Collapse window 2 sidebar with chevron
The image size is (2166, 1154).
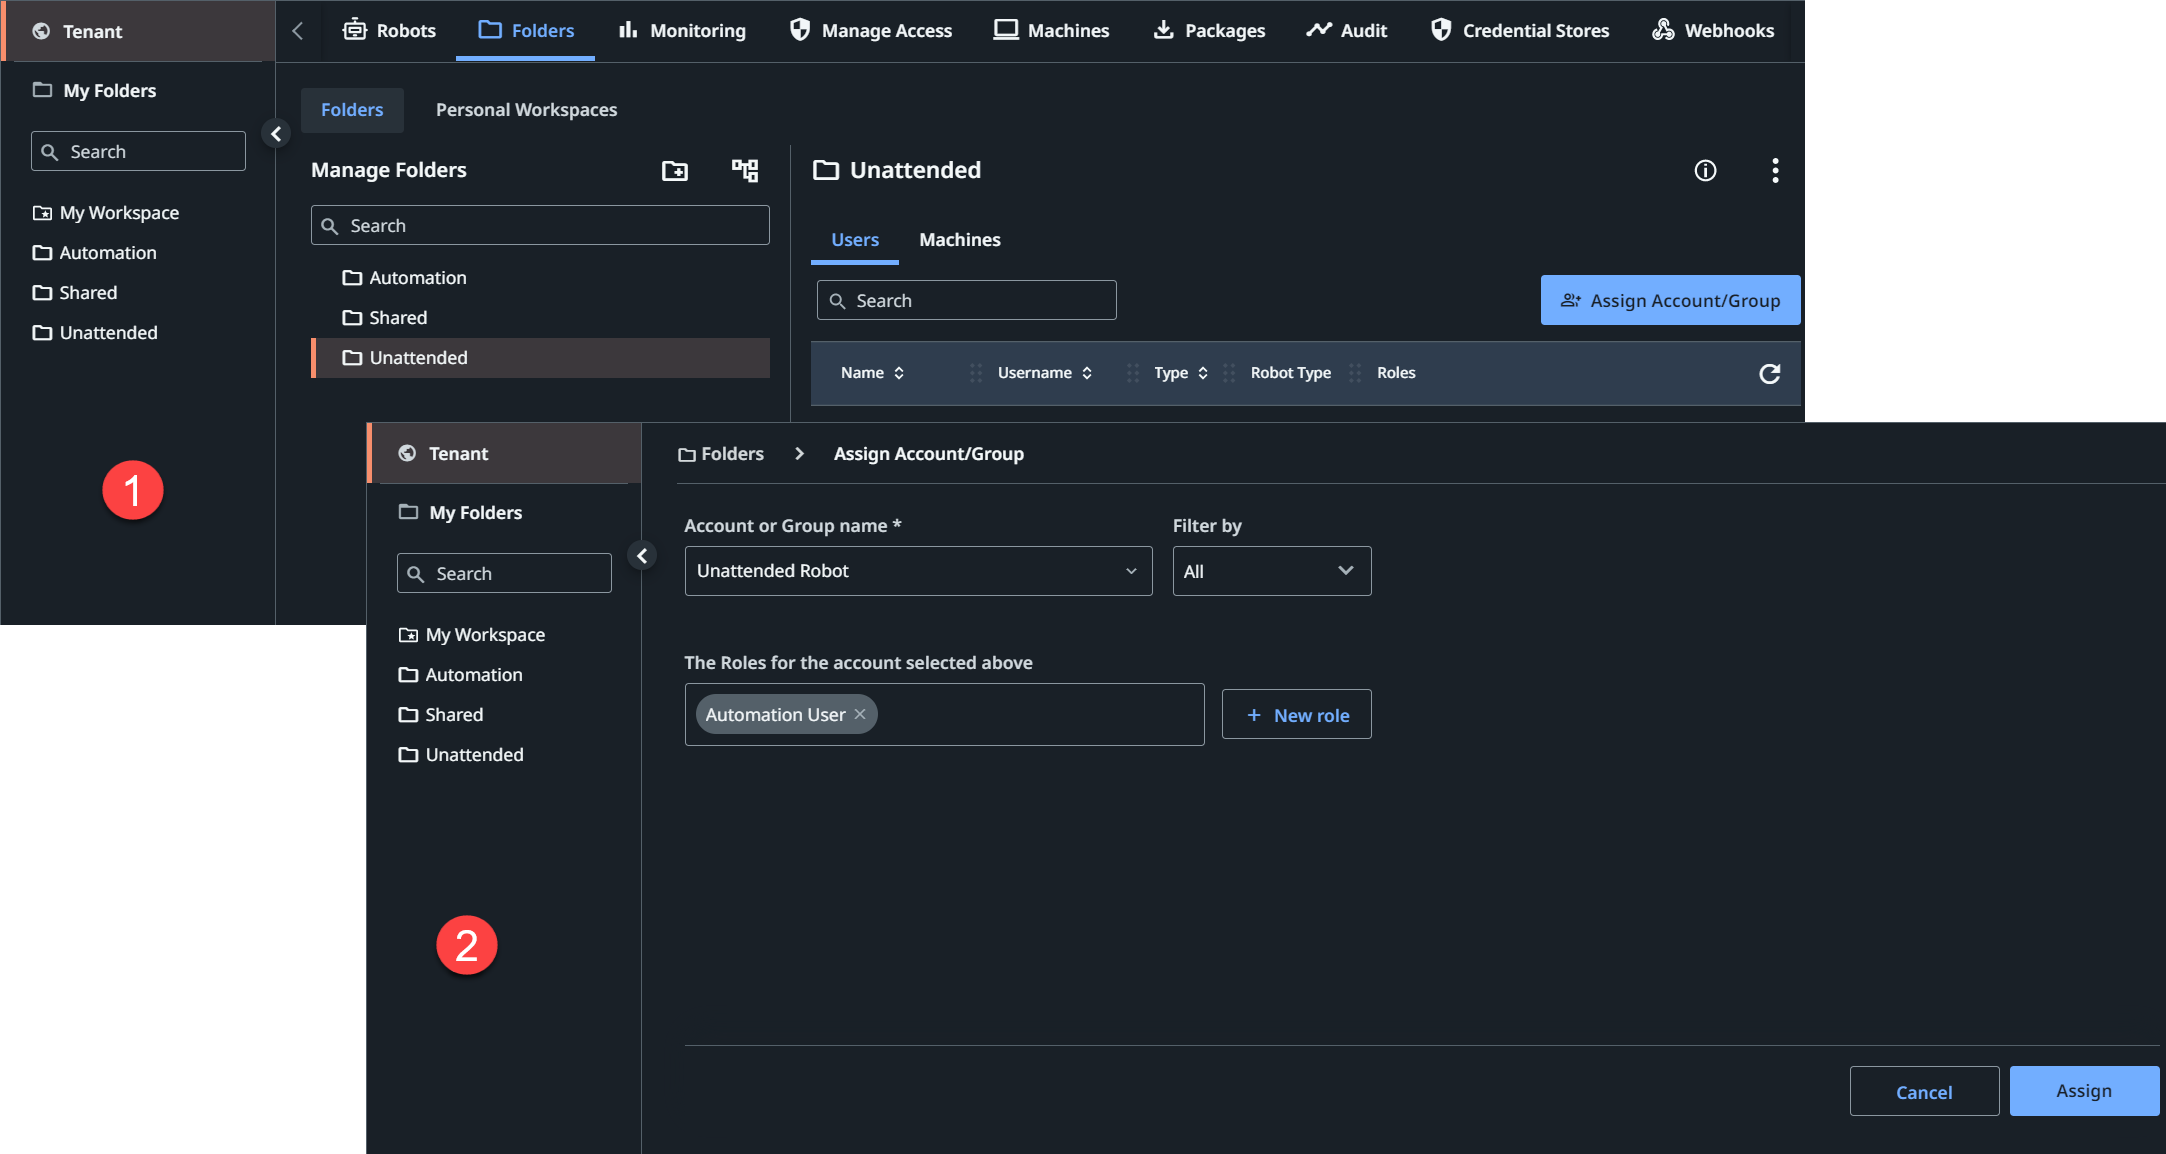coord(642,556)
